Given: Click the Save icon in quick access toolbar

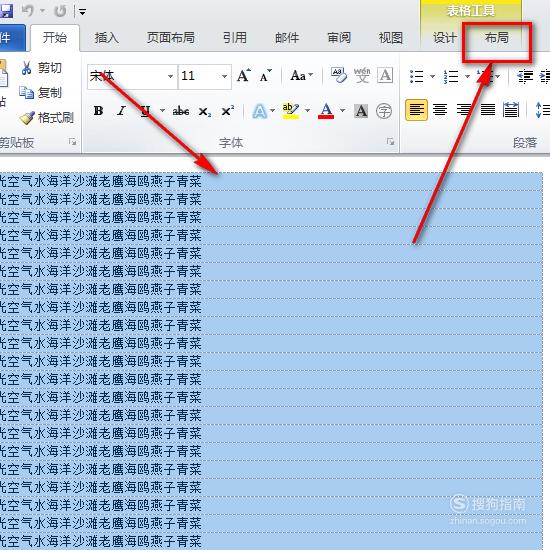Looking at the screenshot, I should [6, 11].
